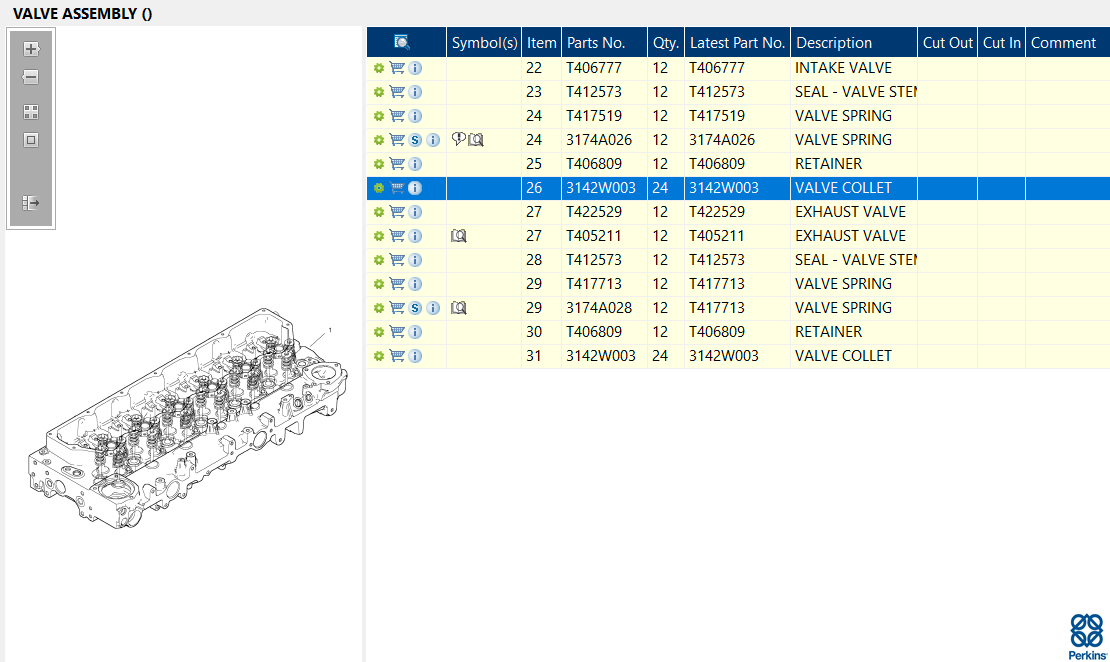This screenshot has width=1110, height=662.
Task: Zoom in on the valve assembly diagram
Action: pos(31,49)
